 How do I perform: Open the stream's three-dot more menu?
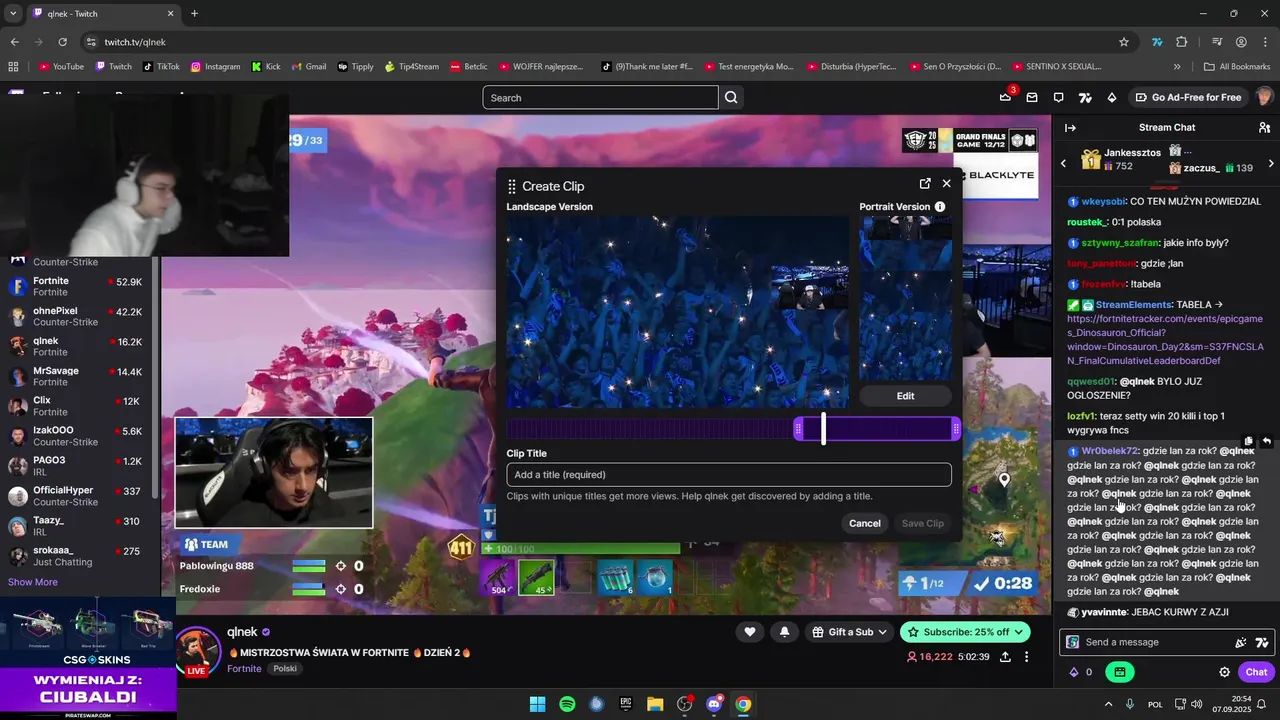[1026, 657]
